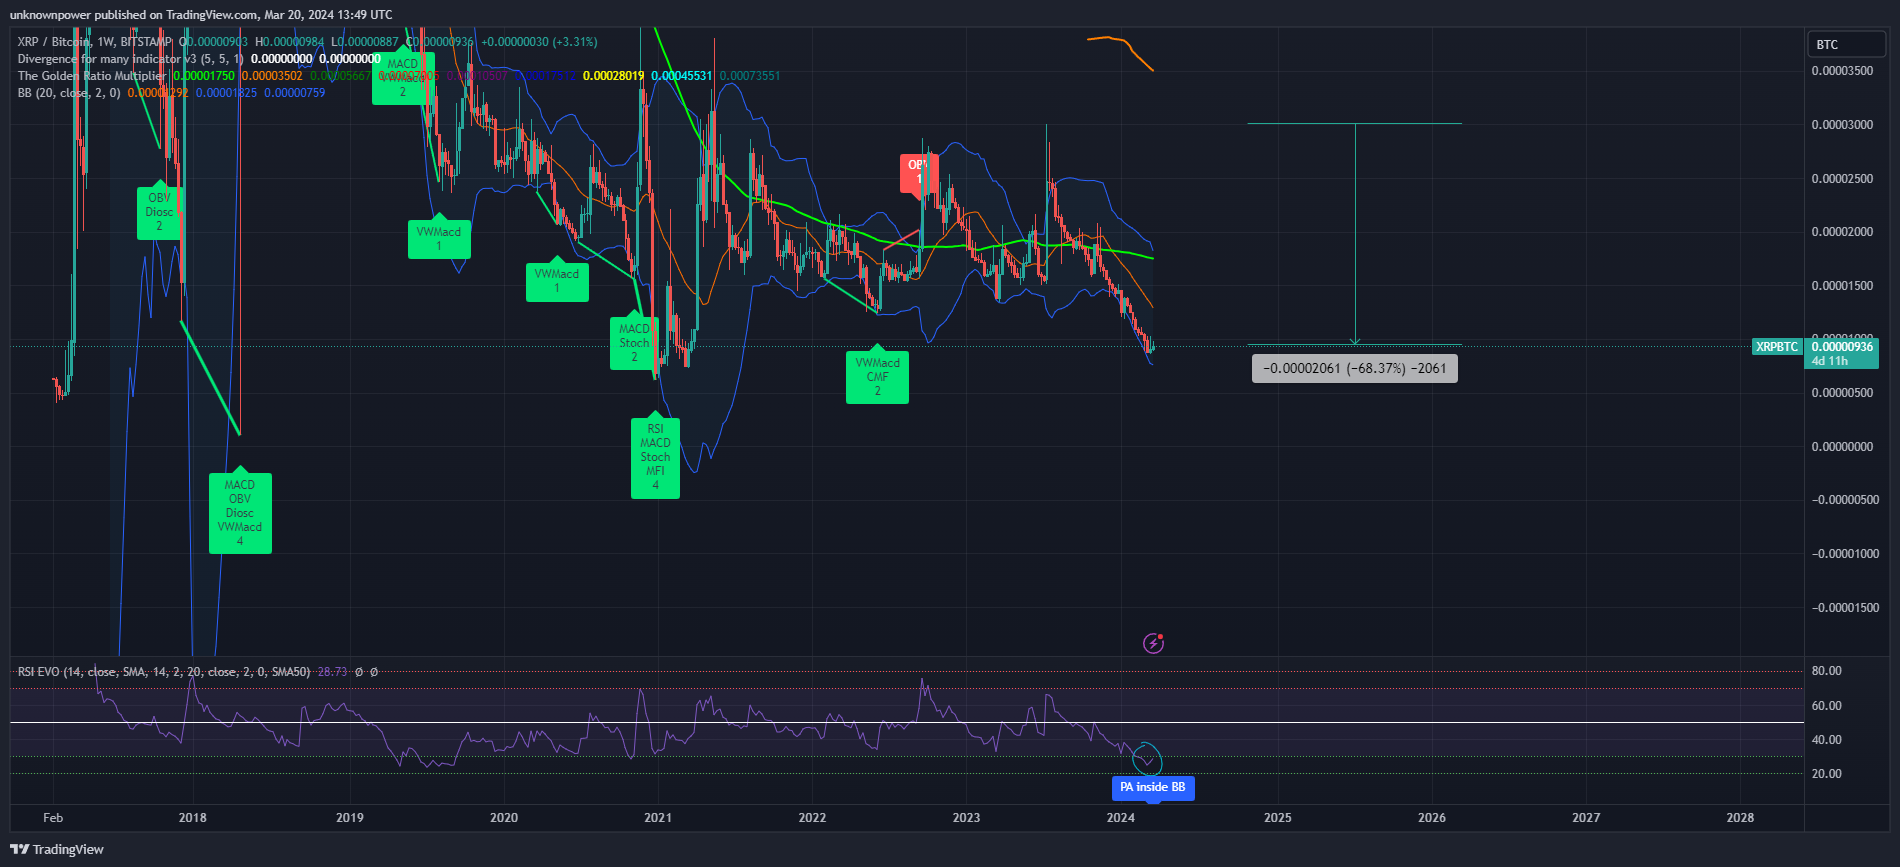Select the 60.00 level on RSI axis
The width and height of the screenshot is (1900, 867).
[x=1826, y=706]
